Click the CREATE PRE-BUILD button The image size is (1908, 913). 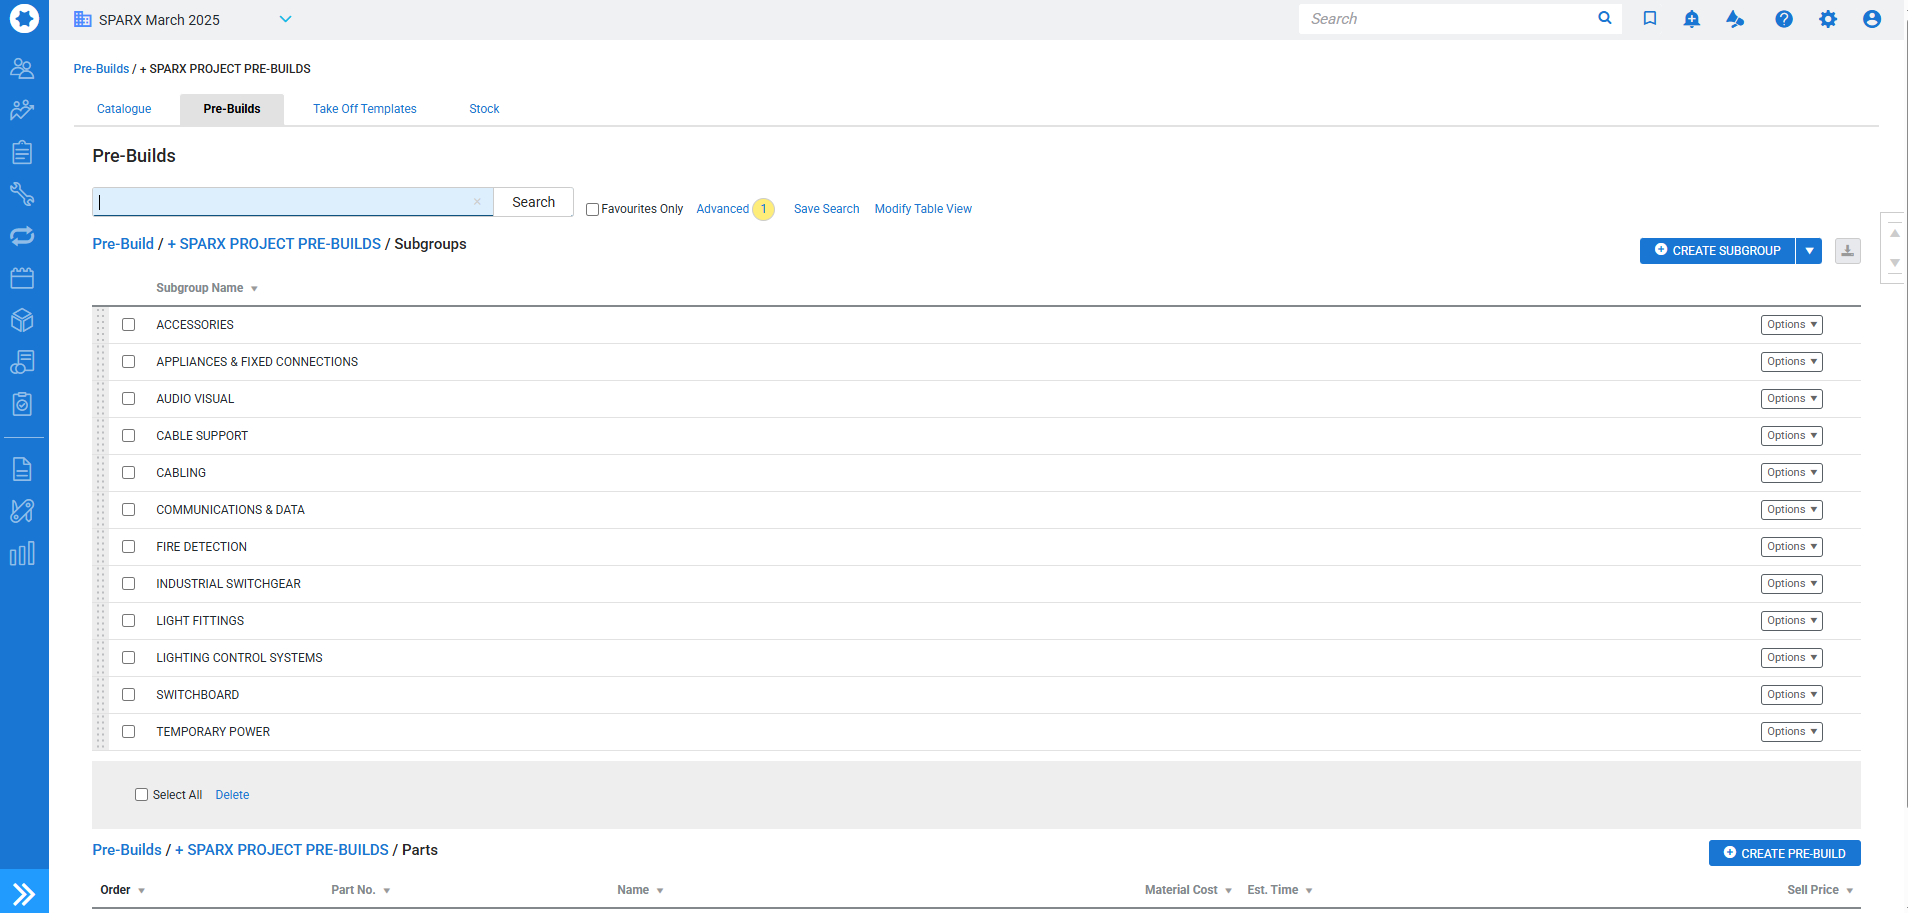tap(1784, 853)
